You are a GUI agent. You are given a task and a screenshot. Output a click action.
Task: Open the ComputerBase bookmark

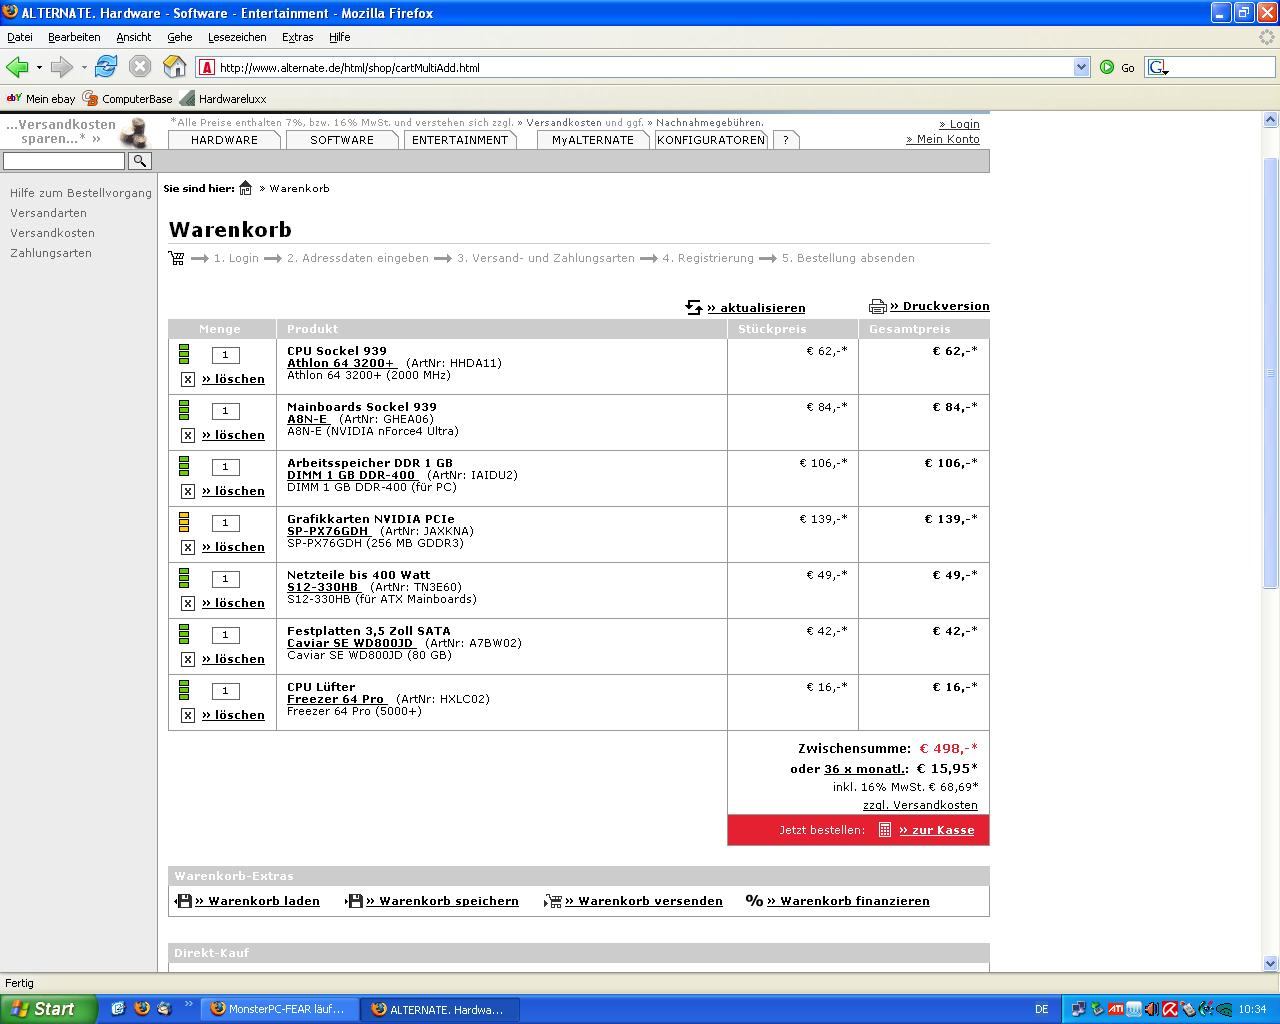coord(128,99)
